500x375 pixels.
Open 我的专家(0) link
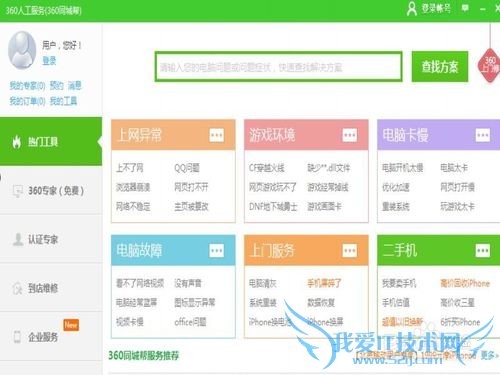27,86
